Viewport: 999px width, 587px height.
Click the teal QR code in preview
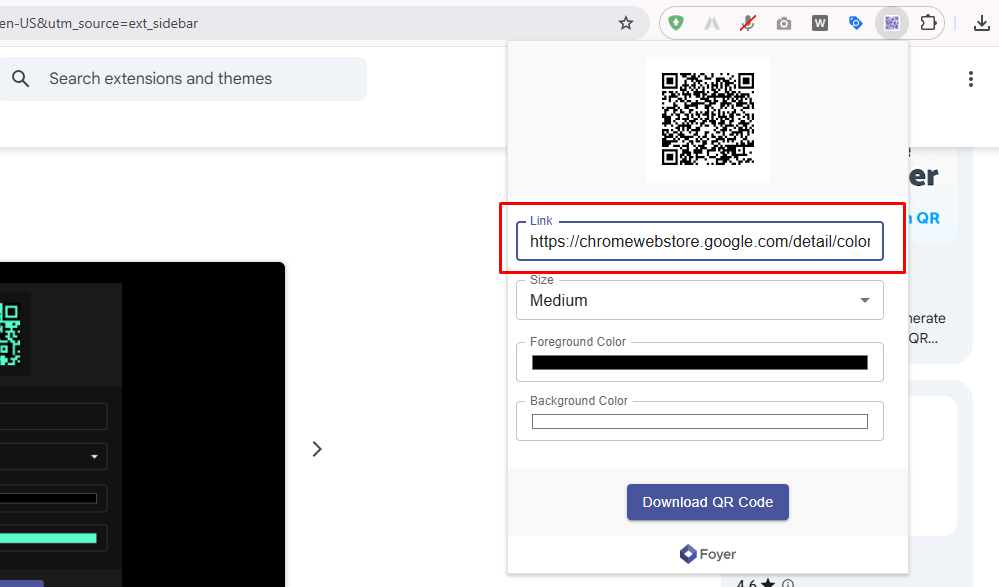pyautogui.click(x=11, y=334)
